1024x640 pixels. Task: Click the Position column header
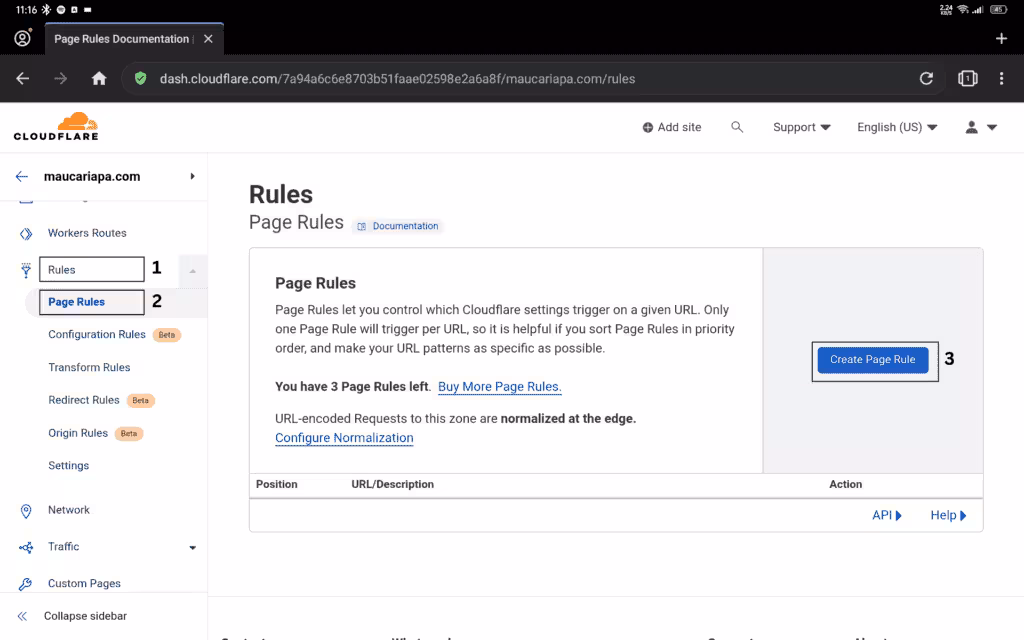(276, 484)
